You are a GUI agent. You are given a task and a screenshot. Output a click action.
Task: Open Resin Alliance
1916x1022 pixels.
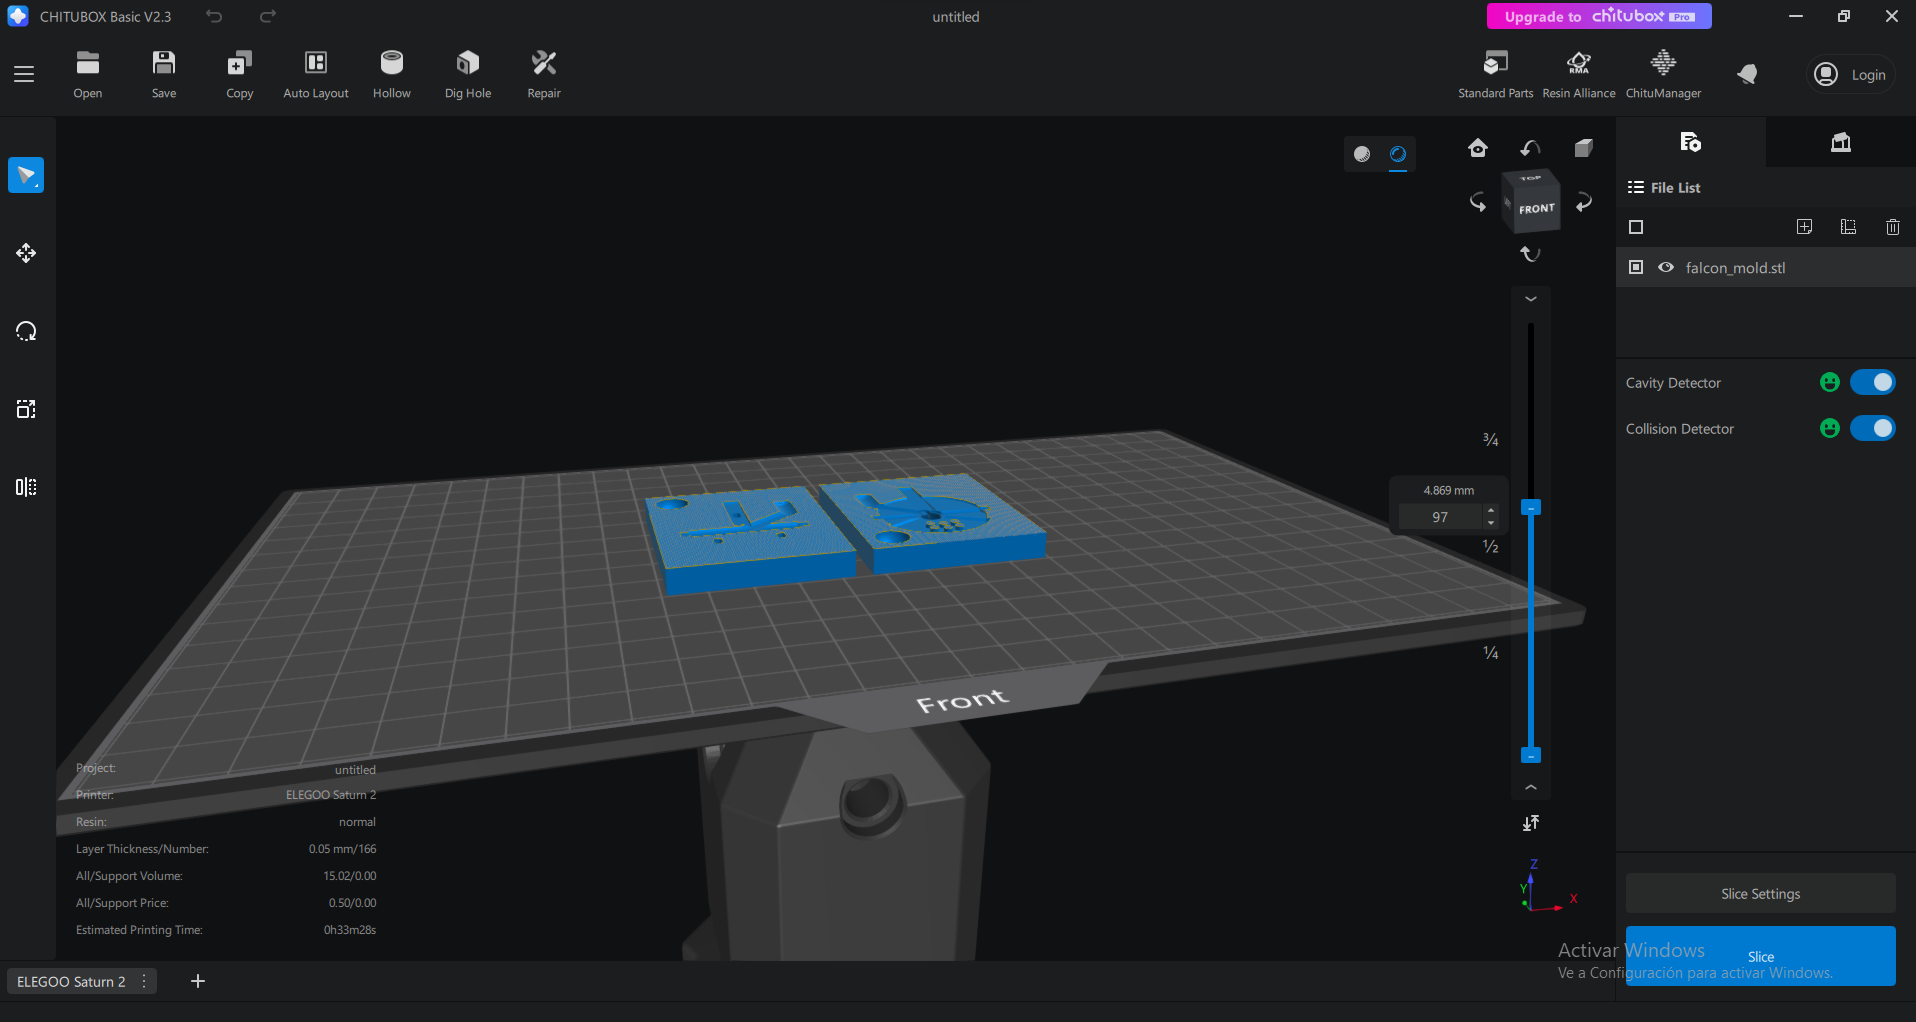tap(1579, 74)
